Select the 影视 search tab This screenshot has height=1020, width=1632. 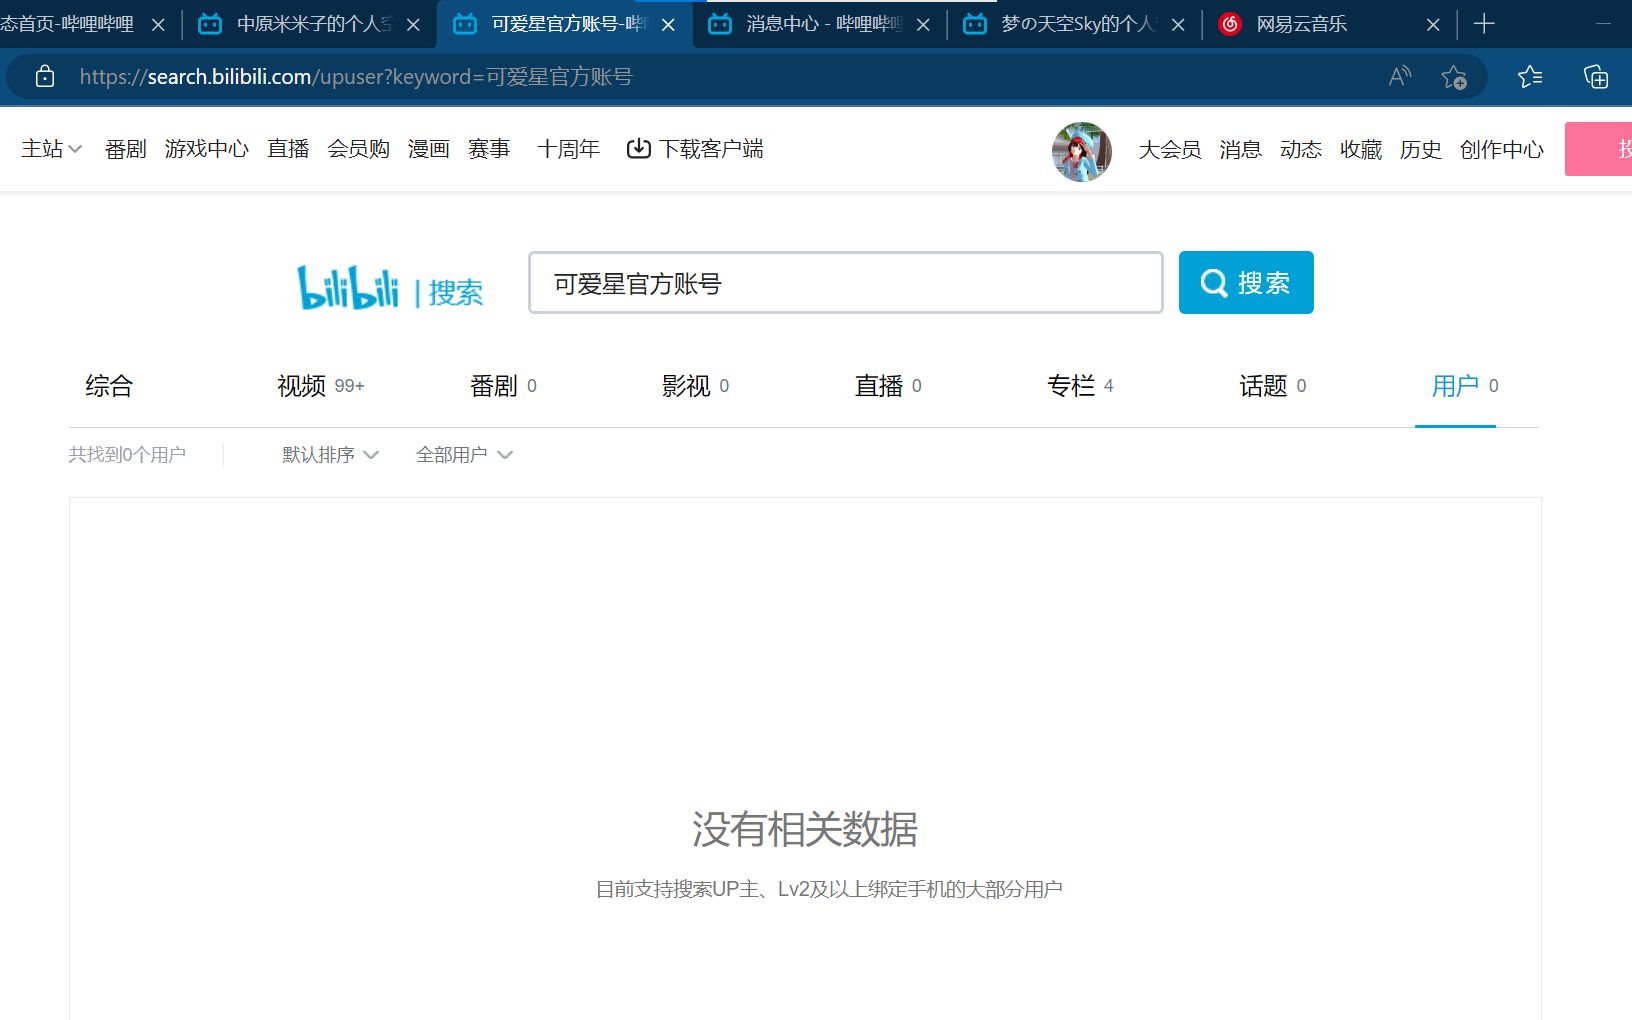pyautogui.click(x=696, y=386)
